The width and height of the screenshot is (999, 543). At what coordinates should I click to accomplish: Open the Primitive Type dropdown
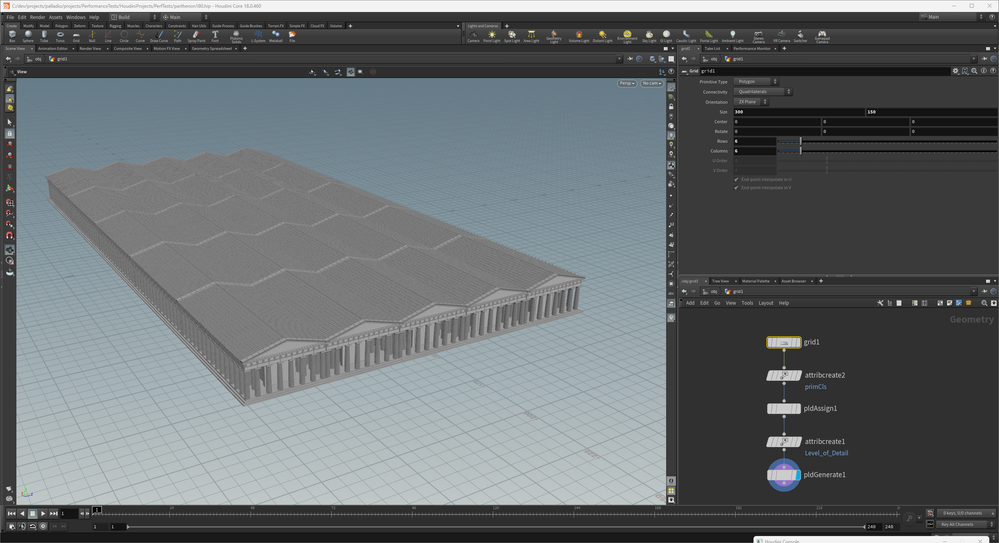pos(756,81)
